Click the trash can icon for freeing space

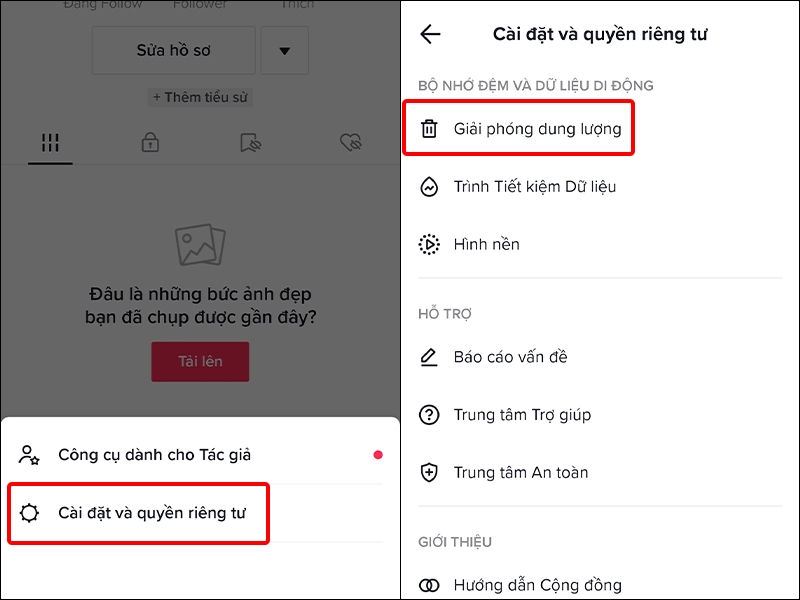coord(429,129)
